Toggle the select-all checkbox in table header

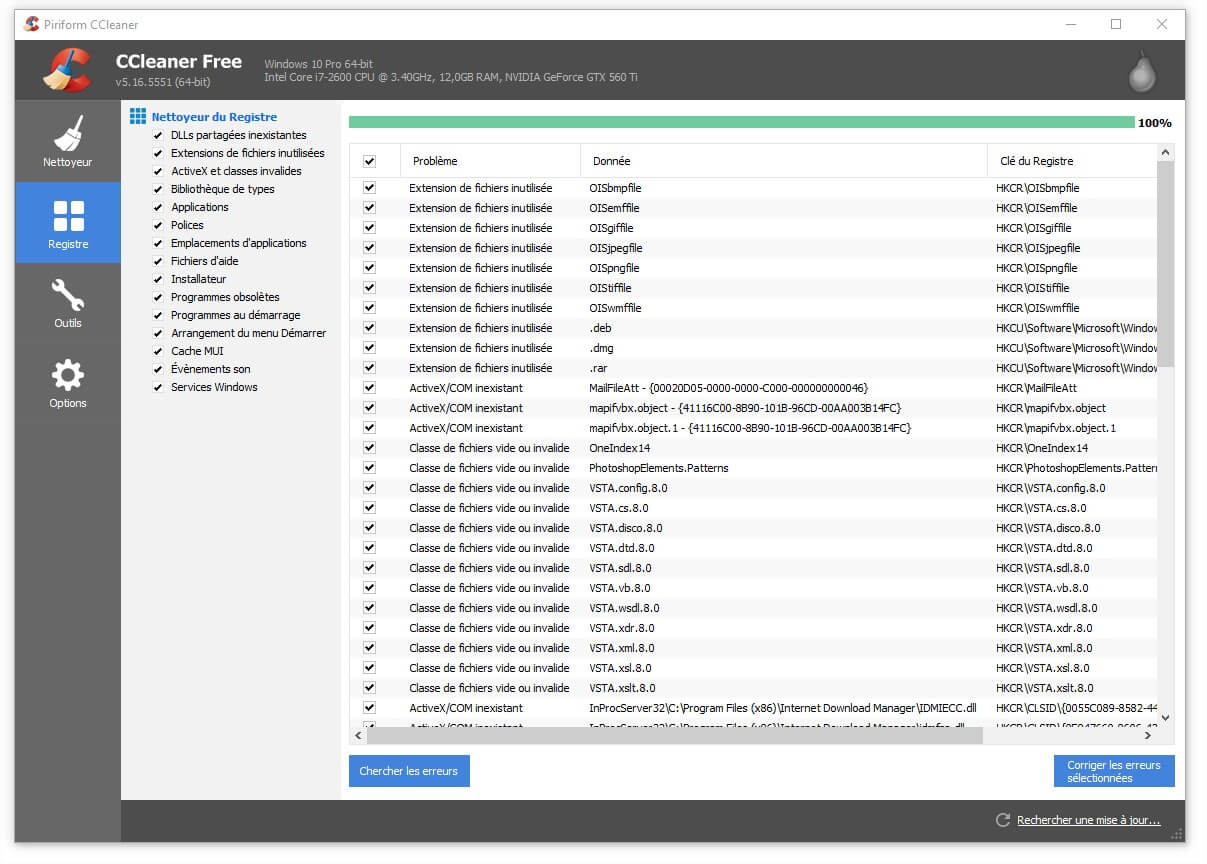[369, 161]
